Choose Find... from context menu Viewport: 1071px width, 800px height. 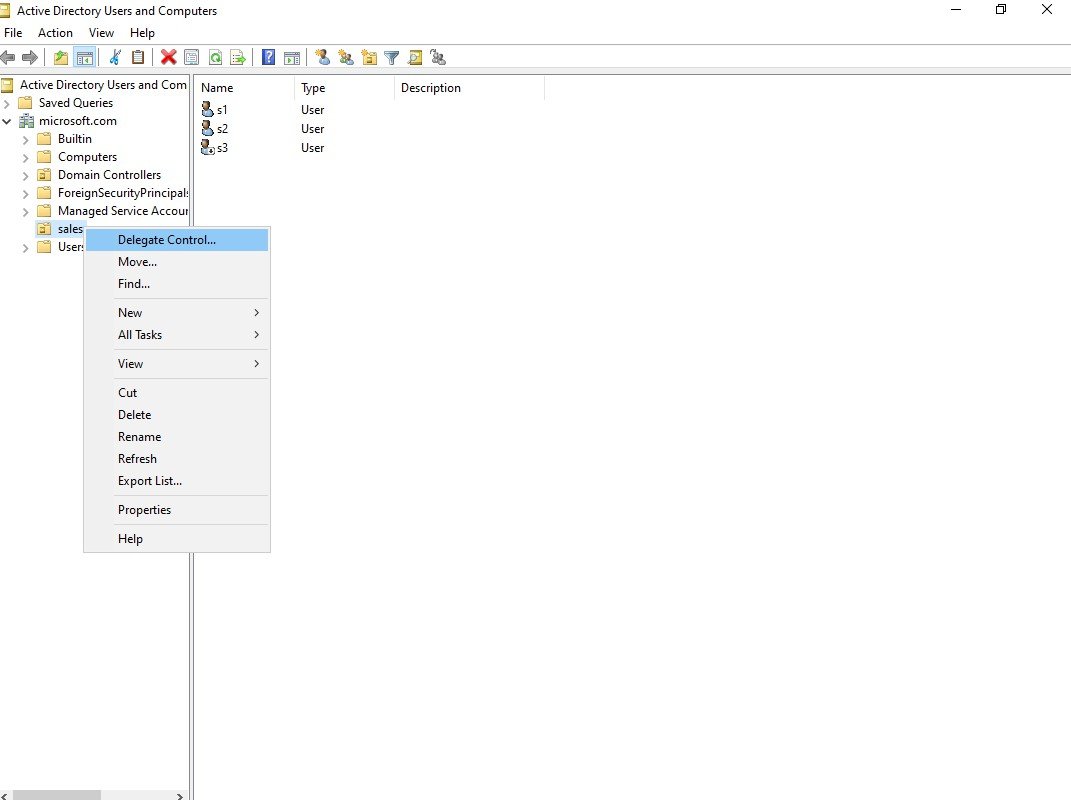pyautogui.click(x=177, y=284)
